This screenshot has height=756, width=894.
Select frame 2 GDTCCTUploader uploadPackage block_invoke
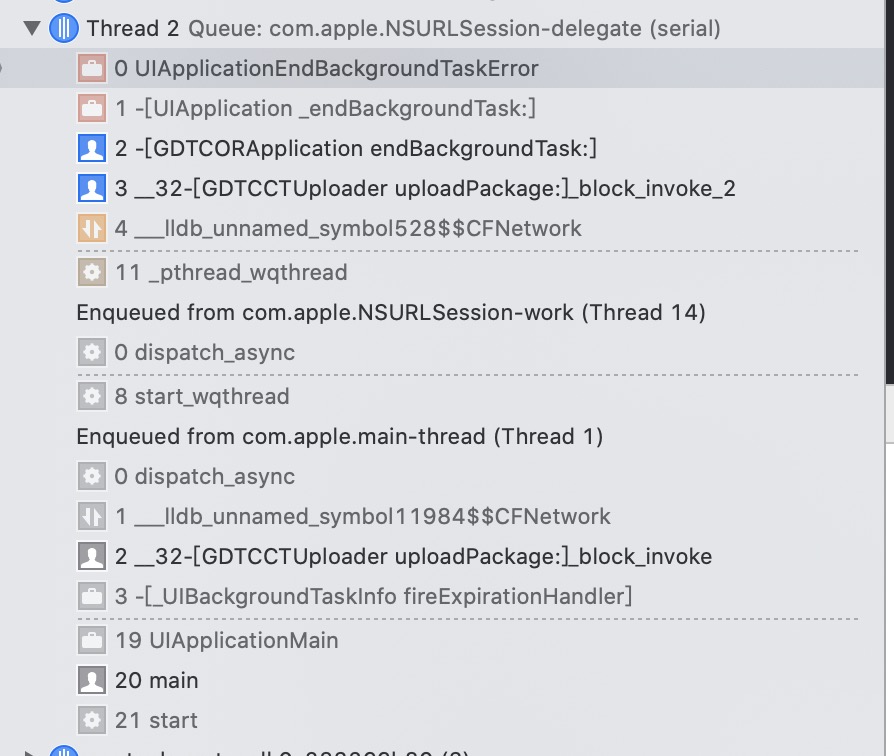pos(442,556)
